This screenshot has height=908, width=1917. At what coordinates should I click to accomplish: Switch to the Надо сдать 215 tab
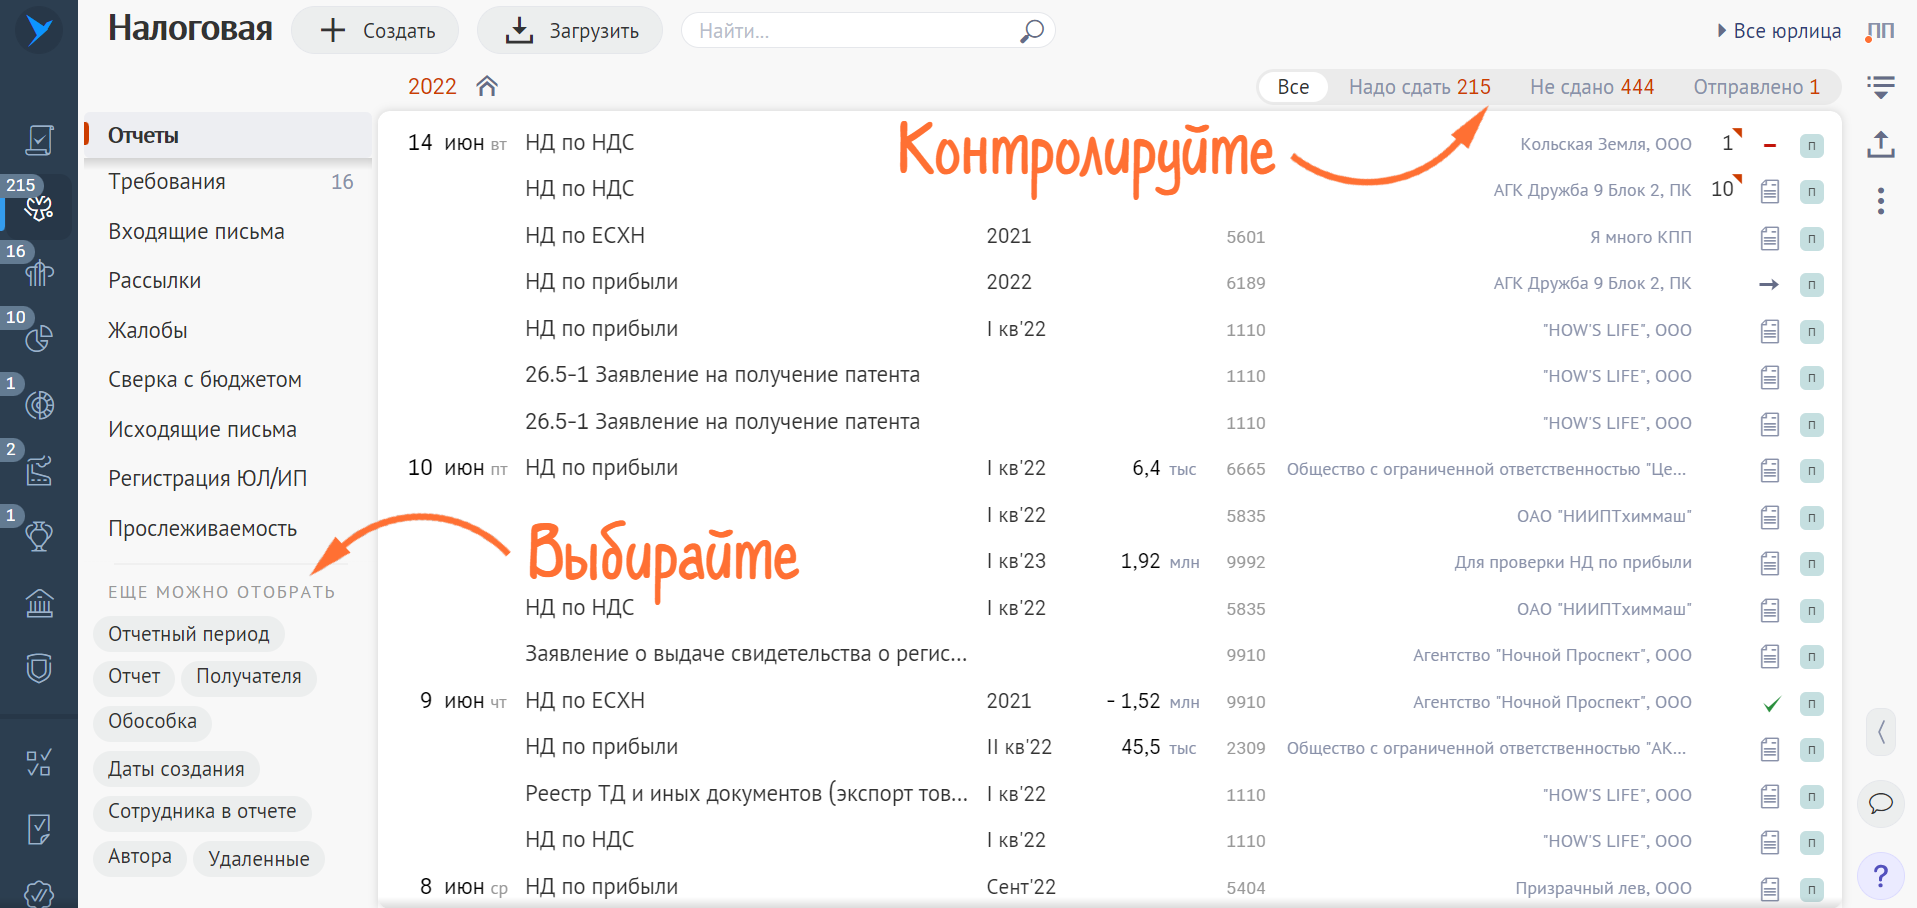[1419, 87]
